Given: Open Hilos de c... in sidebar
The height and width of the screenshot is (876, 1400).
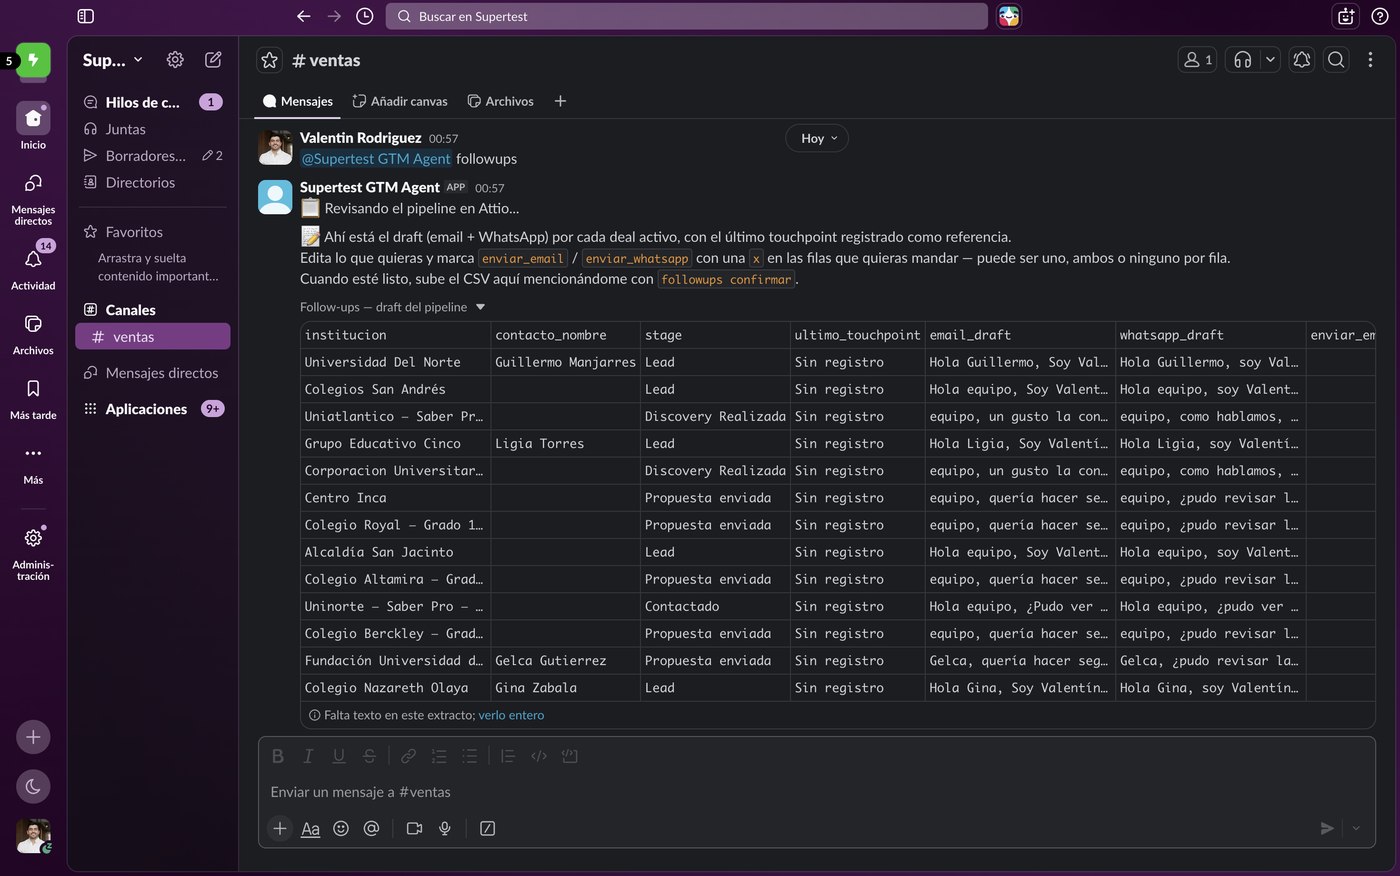Looking at the screenshot, I should (x=153, y=102).
